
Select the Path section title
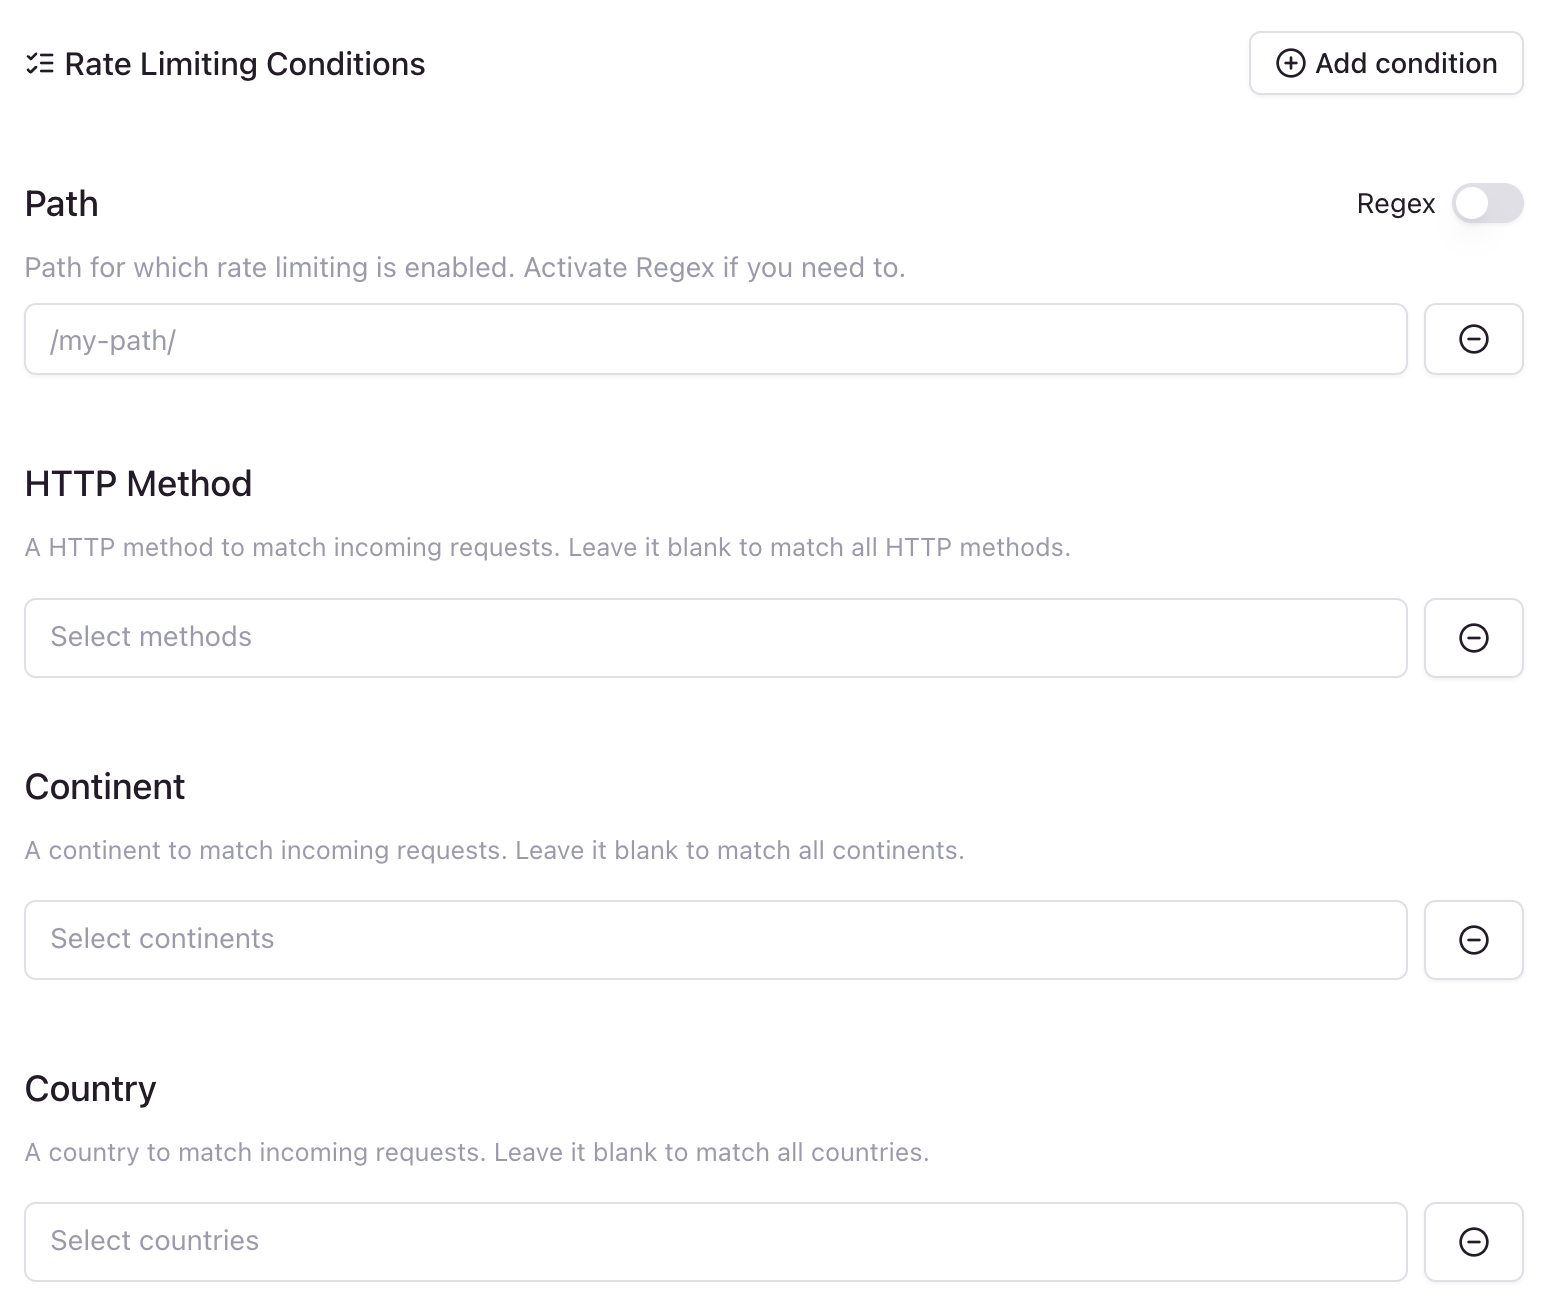coord(62,204)
